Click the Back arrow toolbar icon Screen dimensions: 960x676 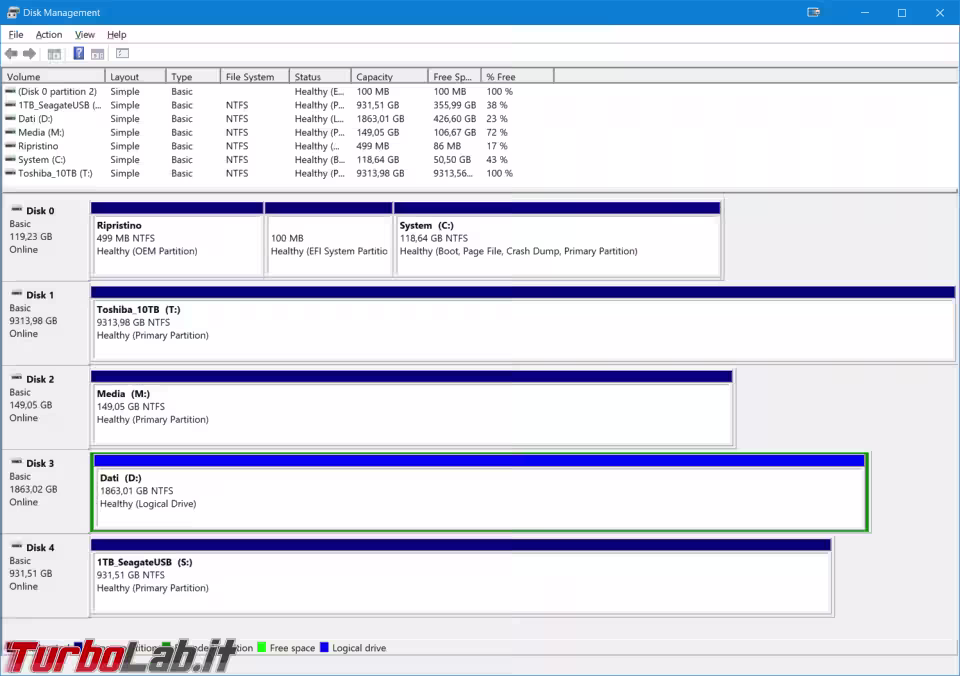(11, 54)
